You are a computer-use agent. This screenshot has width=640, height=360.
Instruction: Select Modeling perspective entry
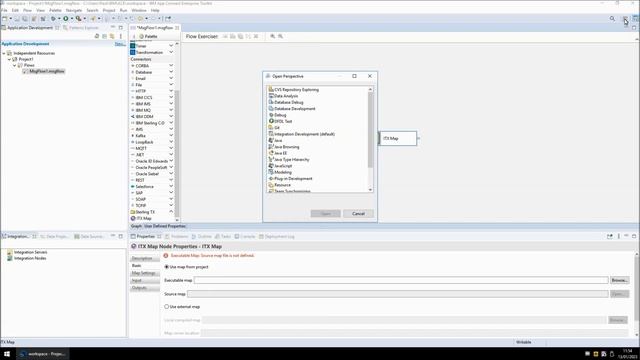(282, 172)
